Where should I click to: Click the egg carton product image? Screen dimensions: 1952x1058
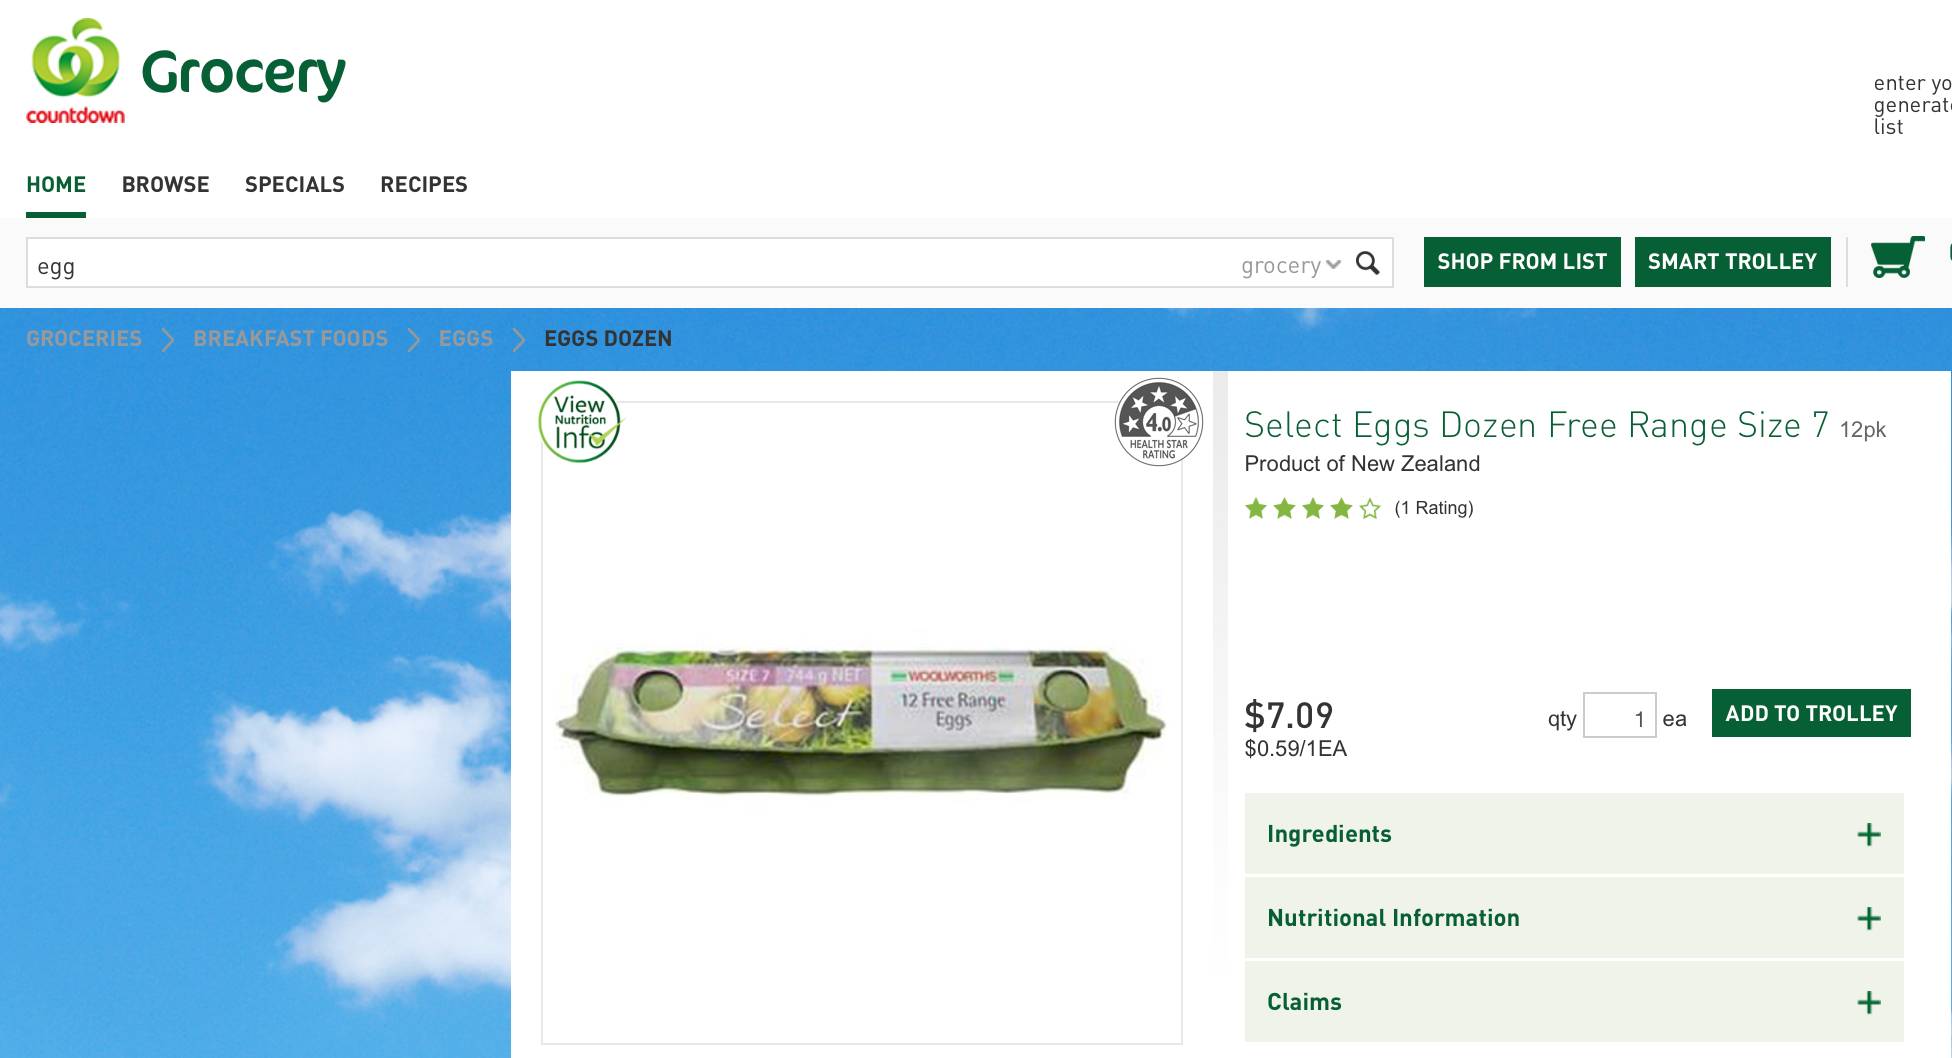(860, 720)
